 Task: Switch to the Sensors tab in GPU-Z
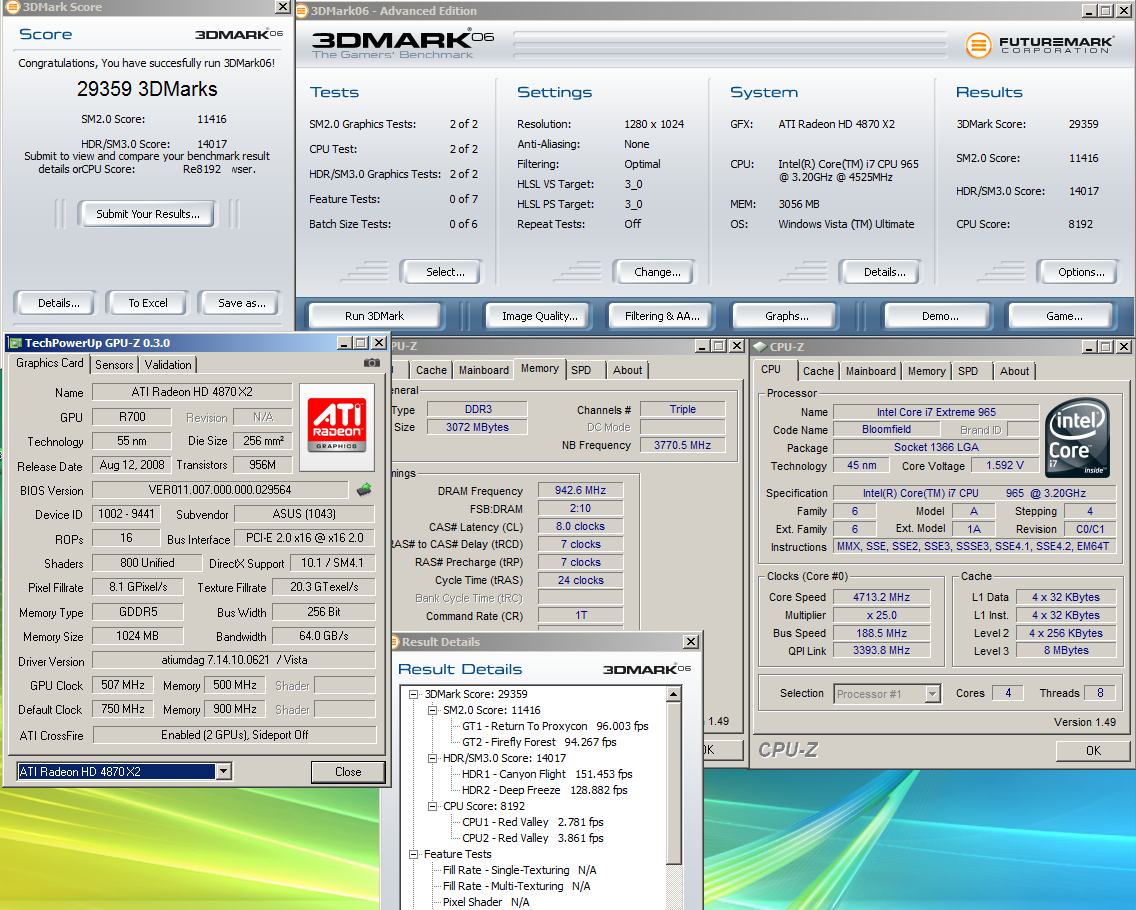click(x=114, y=364)
